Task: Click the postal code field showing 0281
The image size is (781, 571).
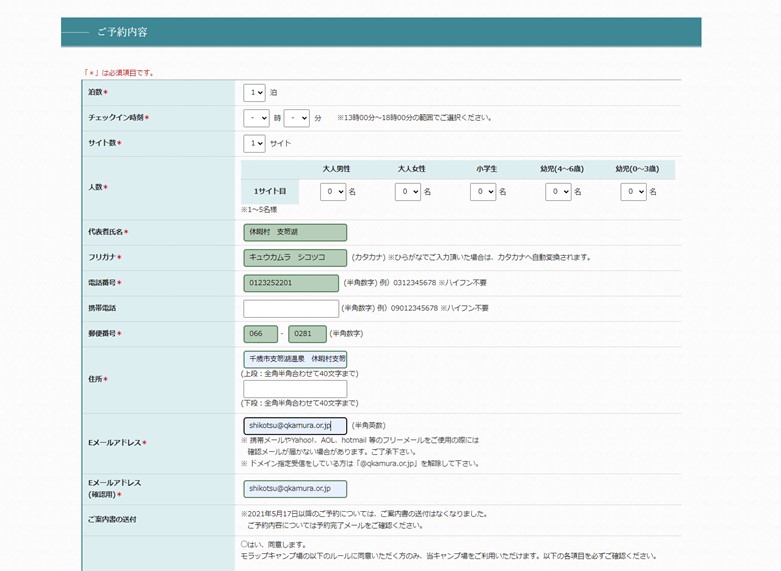Action: click(x=307, y=334)
